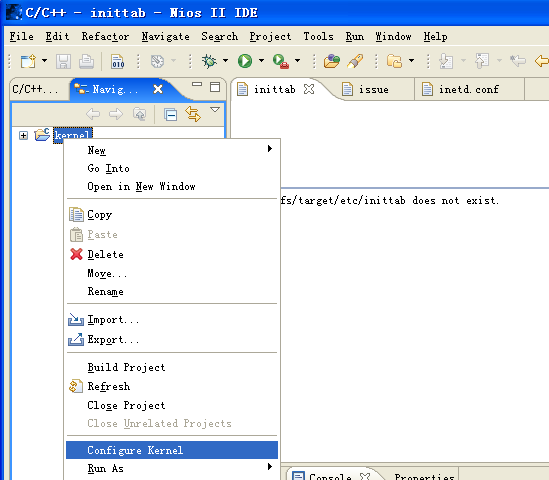549x480 pixels.
Task: Select the inittab editor tab
Action: point(275,89)
